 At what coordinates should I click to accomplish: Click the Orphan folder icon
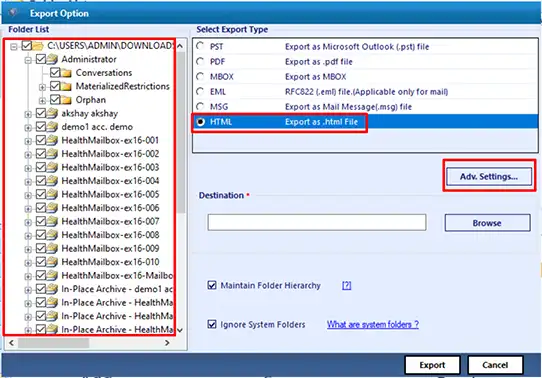point(66,100)
